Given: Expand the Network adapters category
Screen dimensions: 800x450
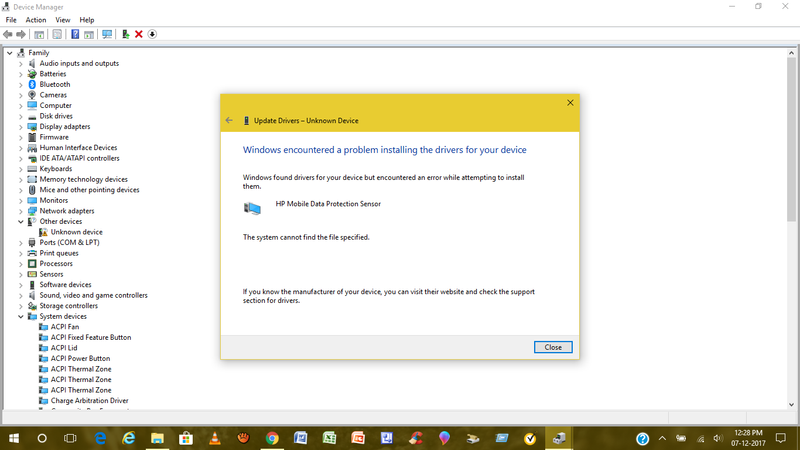Looking at the screenshot, I should coord(21,211).
